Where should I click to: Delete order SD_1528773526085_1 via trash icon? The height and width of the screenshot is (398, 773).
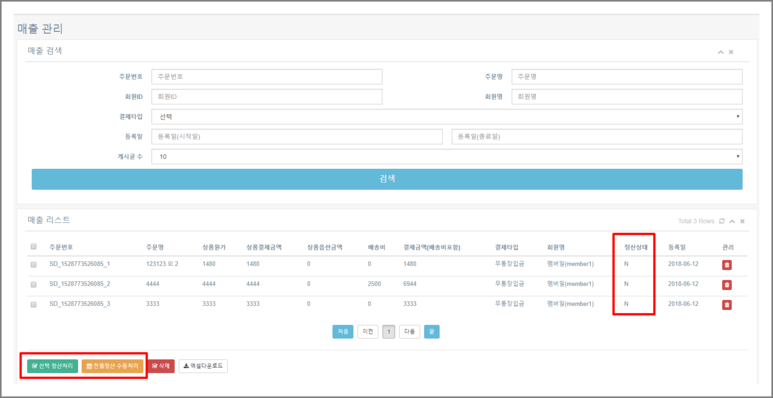click(727, 265)
